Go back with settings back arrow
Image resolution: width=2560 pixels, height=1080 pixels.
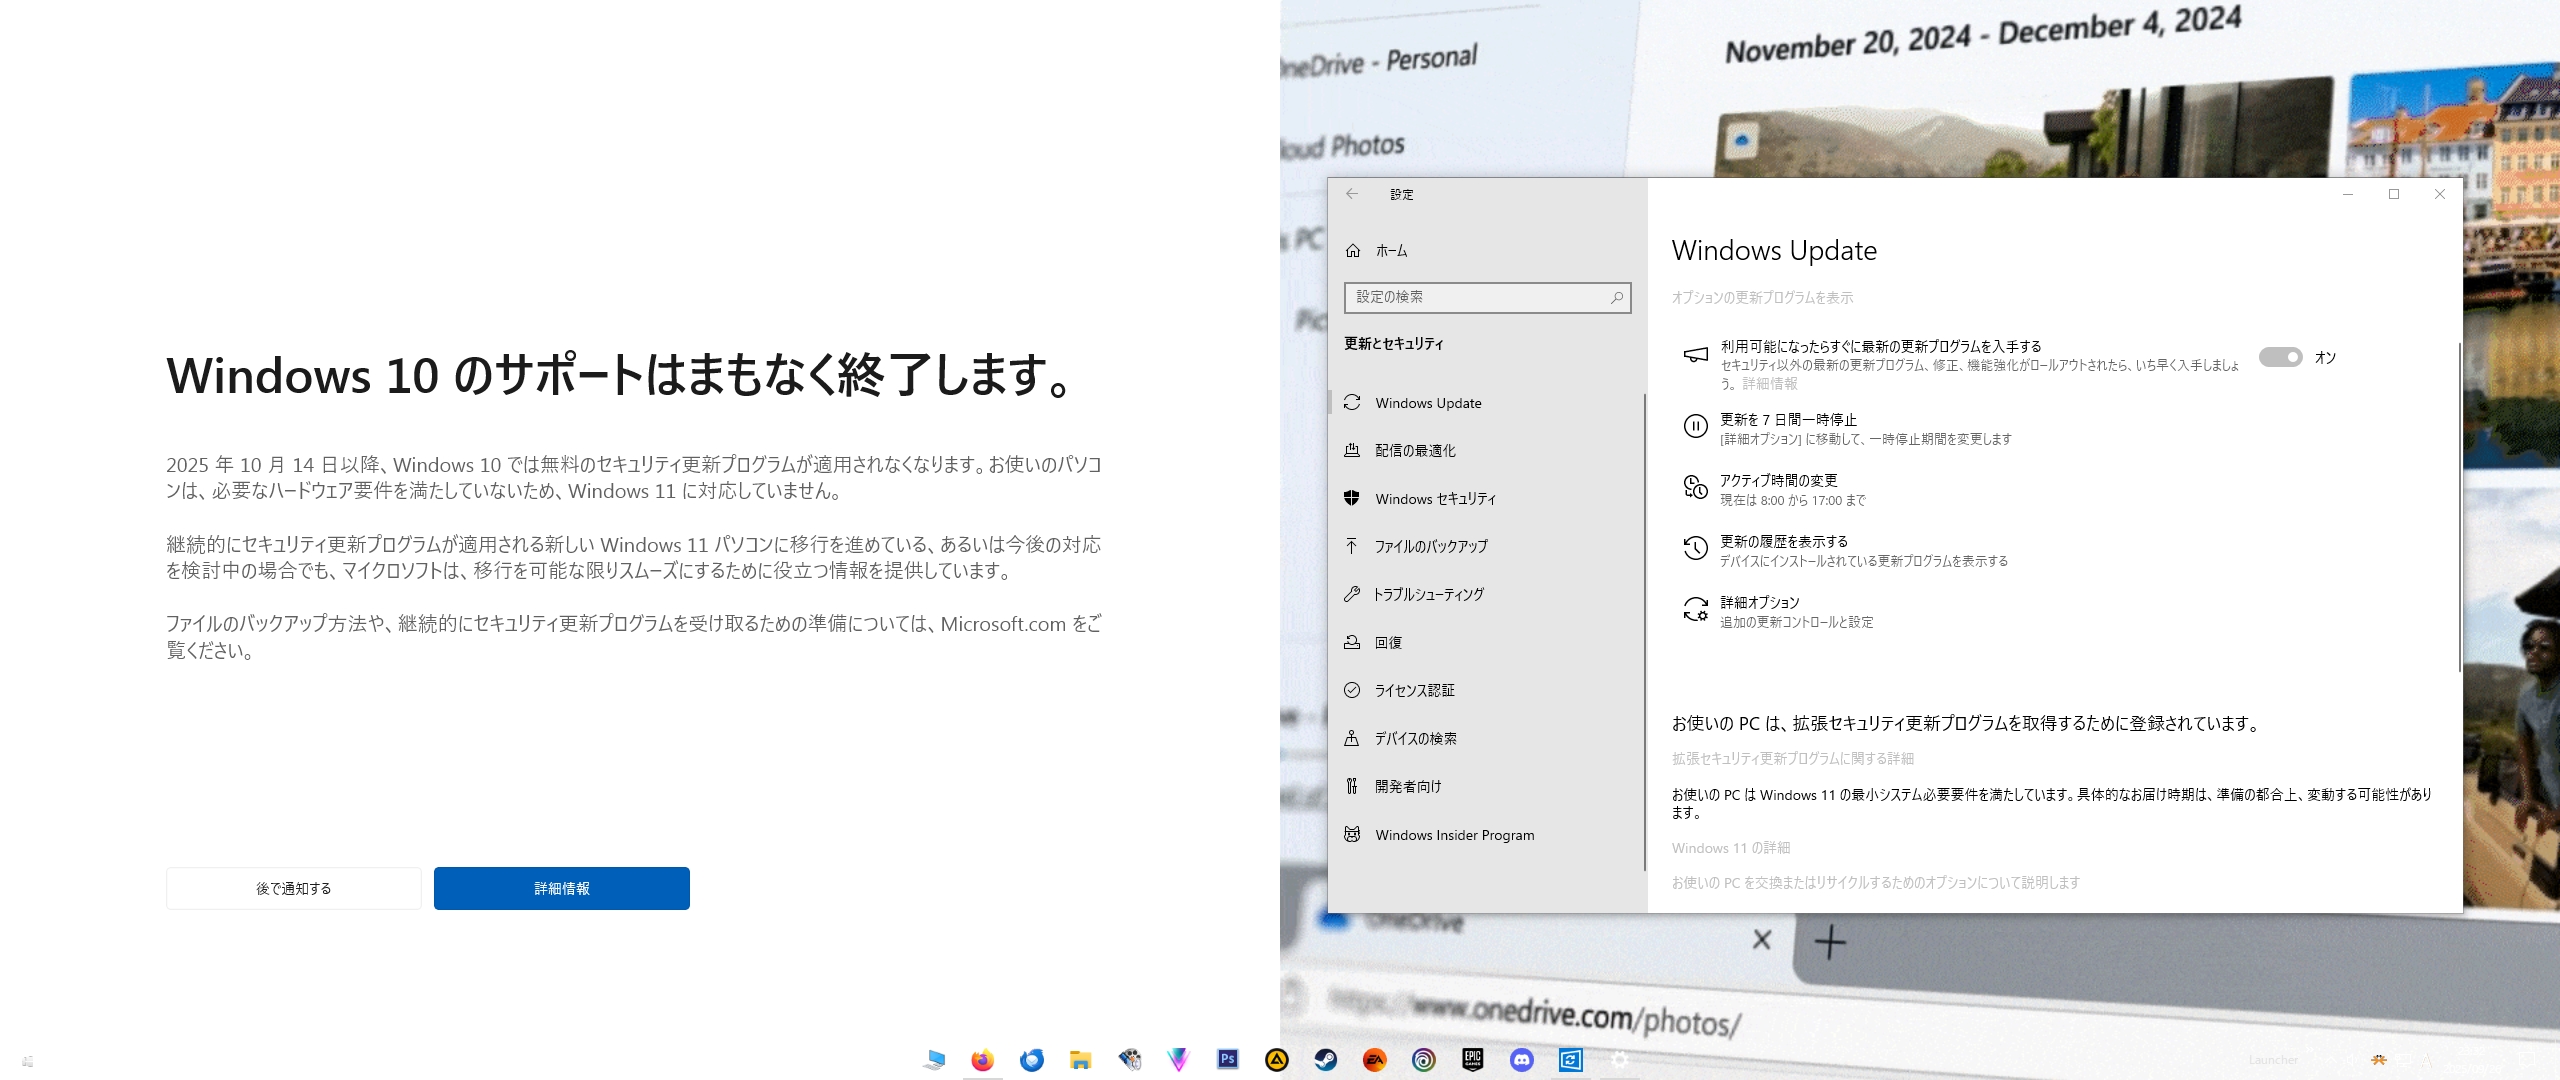(x=1352, y=194)
